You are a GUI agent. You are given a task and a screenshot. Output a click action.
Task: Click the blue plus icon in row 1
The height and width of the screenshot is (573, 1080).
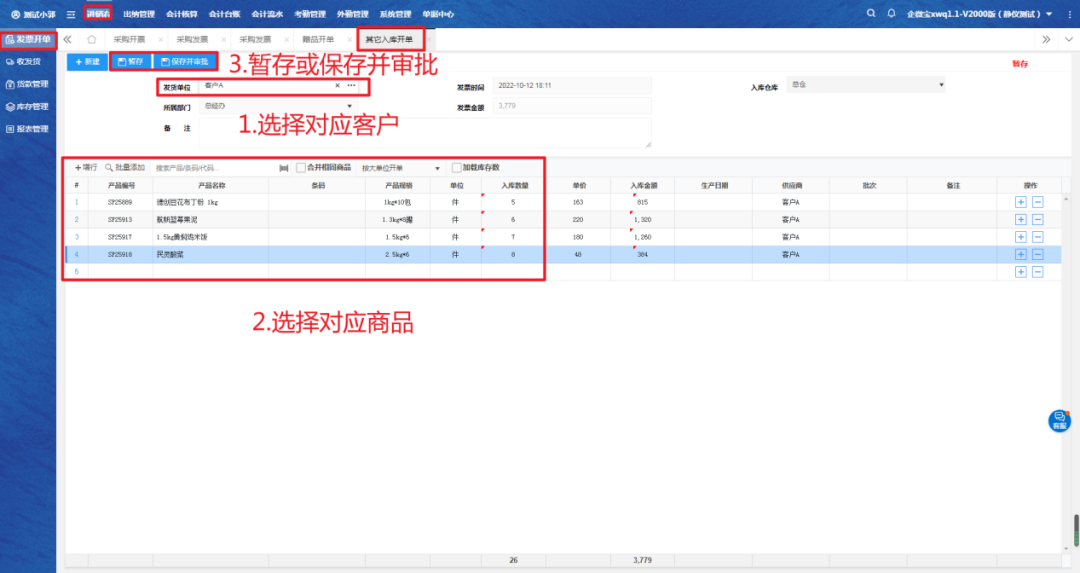1021,202
